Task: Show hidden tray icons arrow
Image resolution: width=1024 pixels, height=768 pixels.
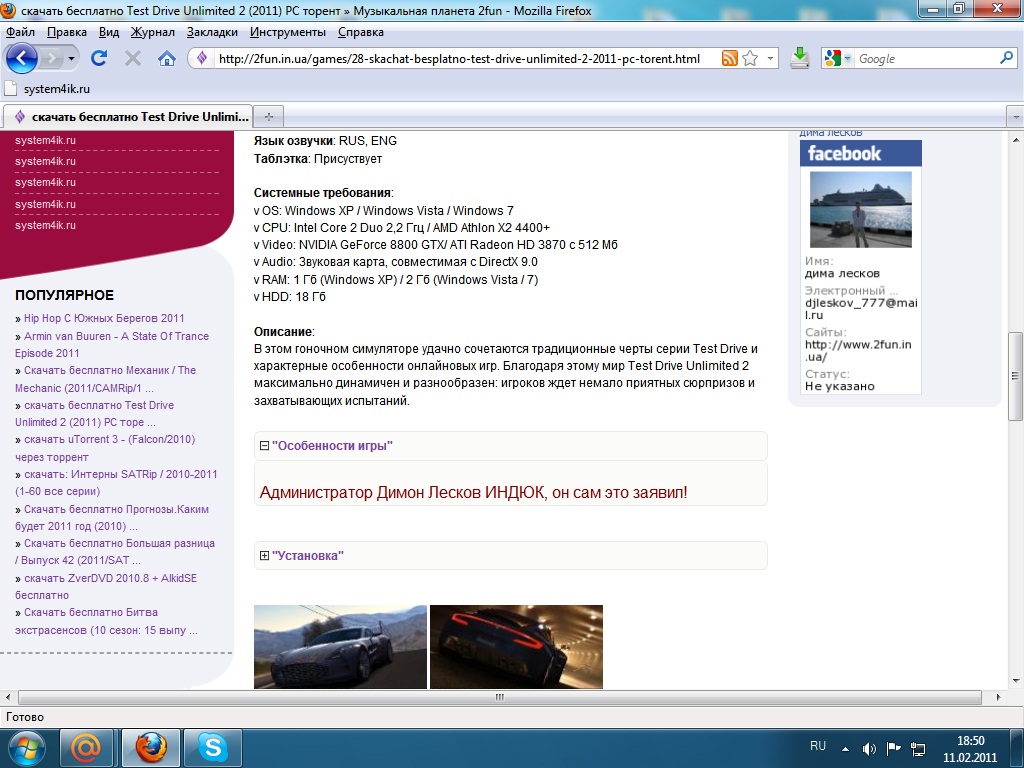Action: 846,749
